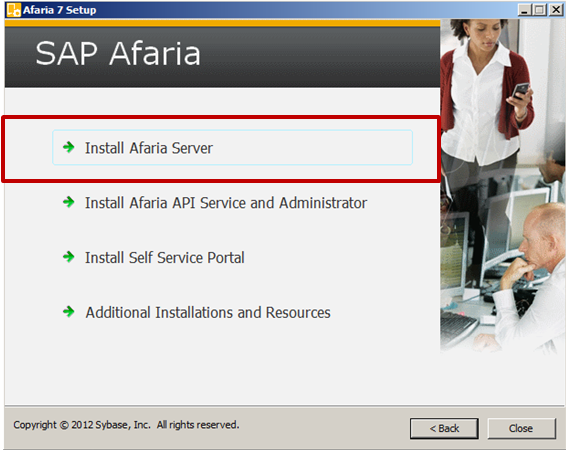Click the green arrow next to Additional Installations
The width and height of the screenshot is (566, 450).
69,311
